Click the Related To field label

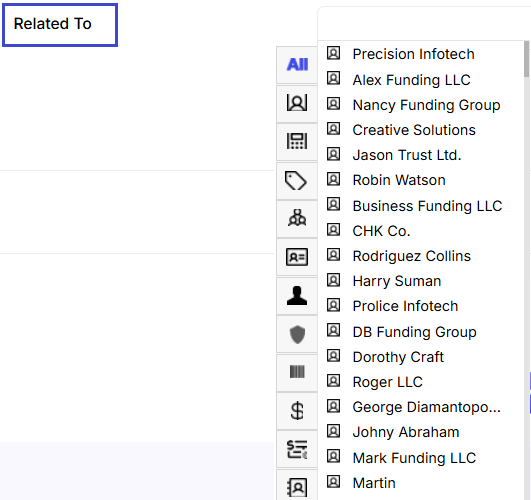[52, 24]
